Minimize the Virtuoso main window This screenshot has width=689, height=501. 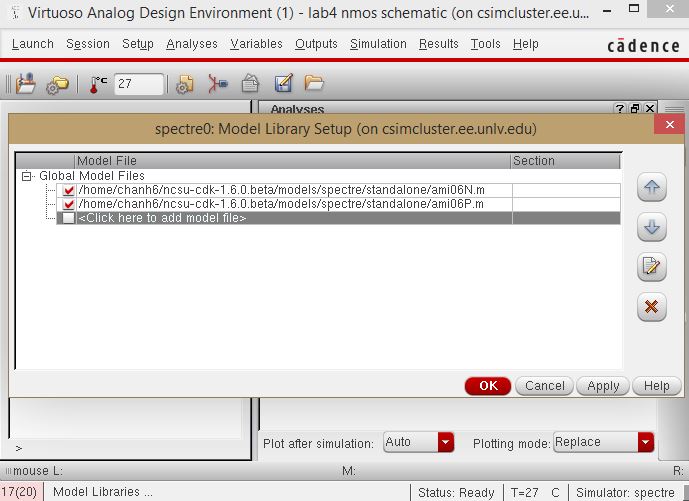tap(607, 11)
